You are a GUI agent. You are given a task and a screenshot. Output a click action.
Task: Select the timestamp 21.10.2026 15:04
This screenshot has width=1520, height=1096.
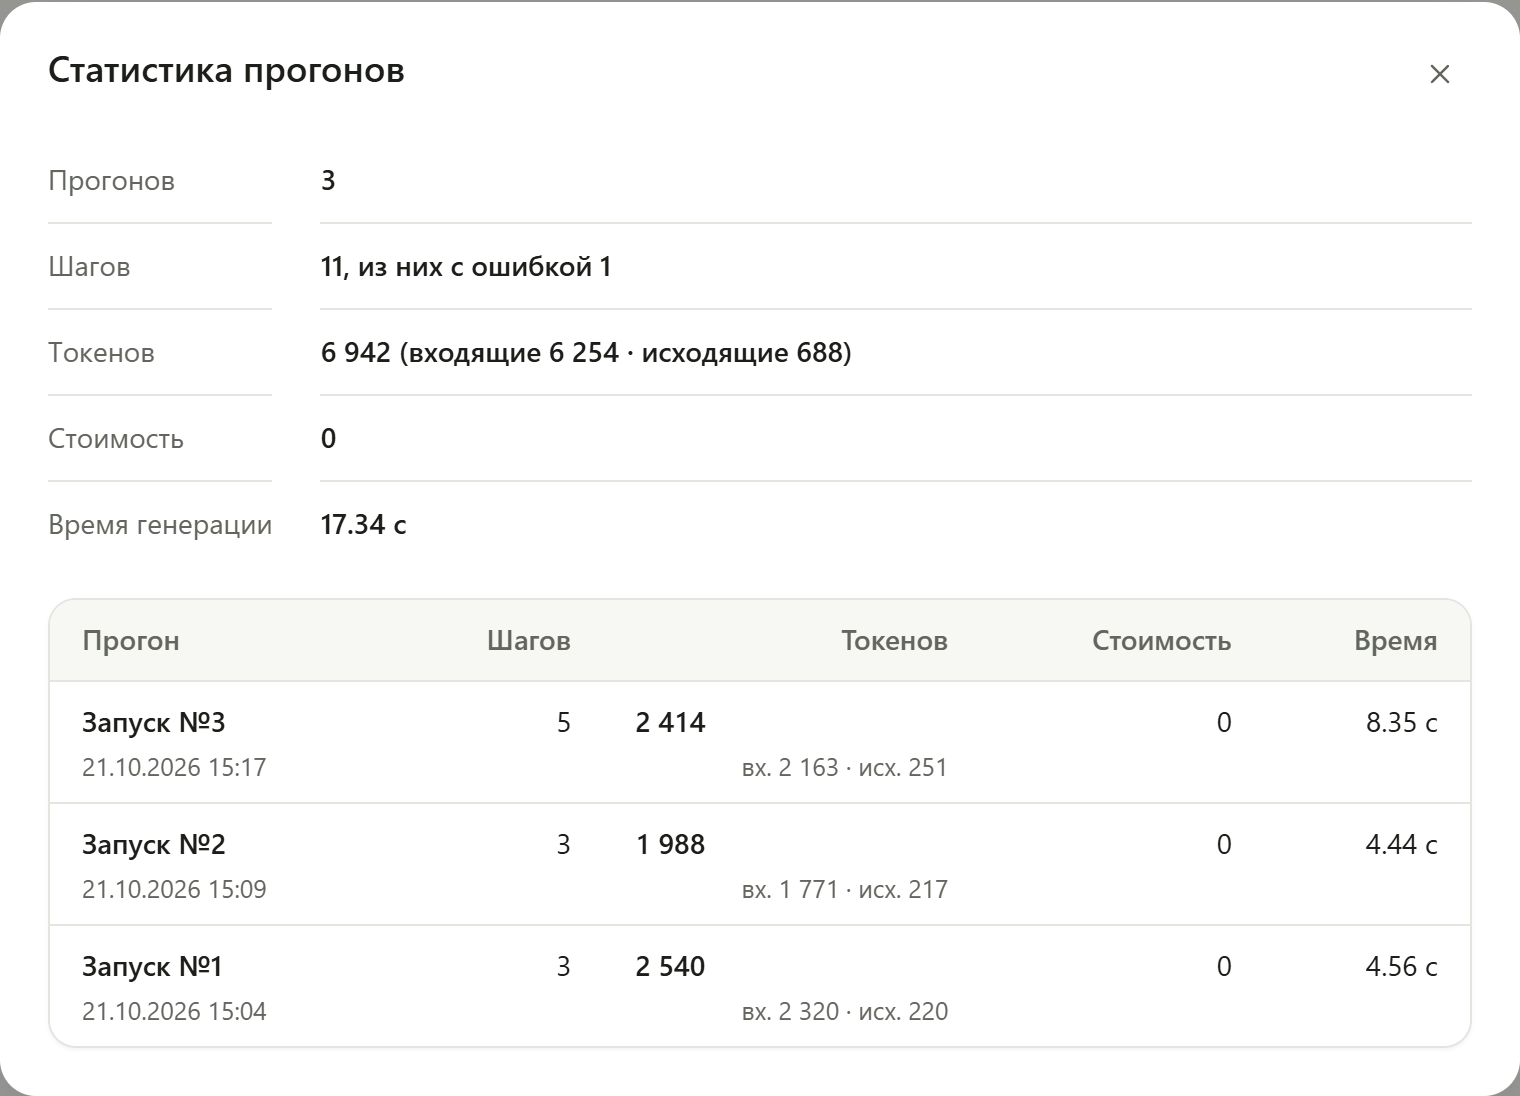click(x=174, y=1012)
